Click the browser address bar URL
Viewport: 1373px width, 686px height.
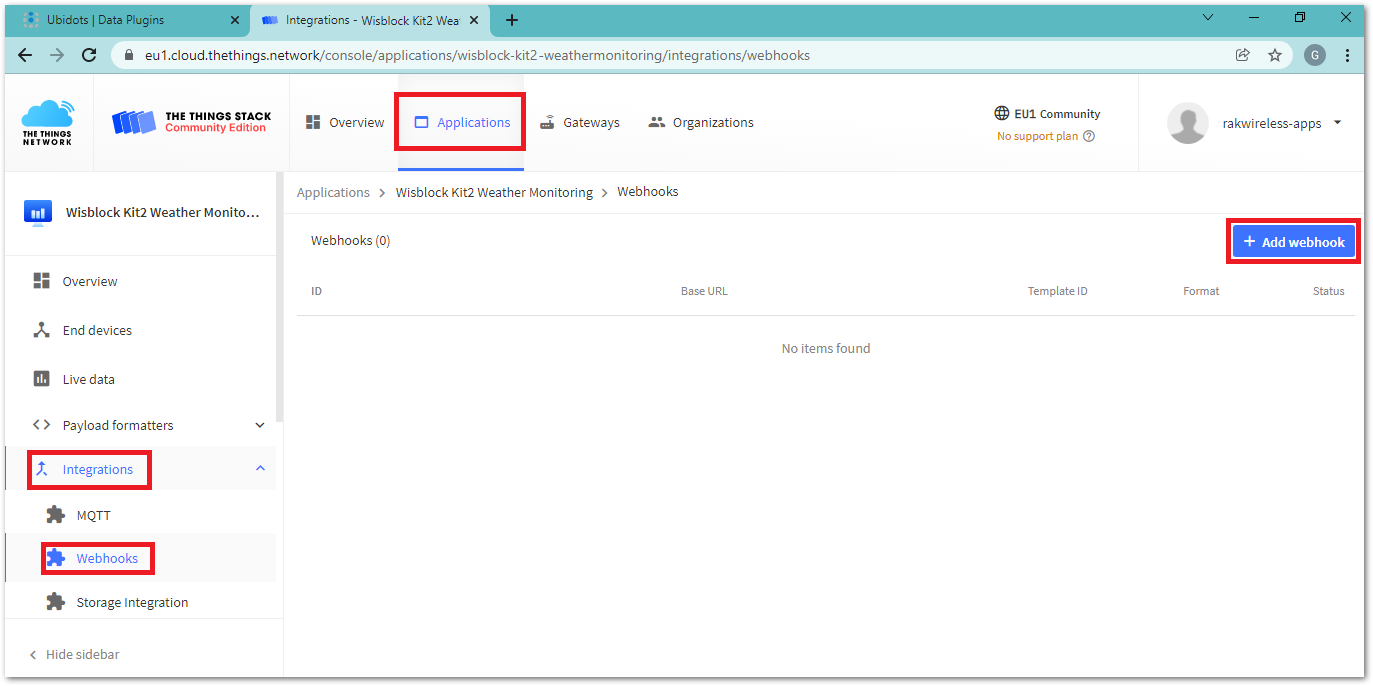pos(477,56)
